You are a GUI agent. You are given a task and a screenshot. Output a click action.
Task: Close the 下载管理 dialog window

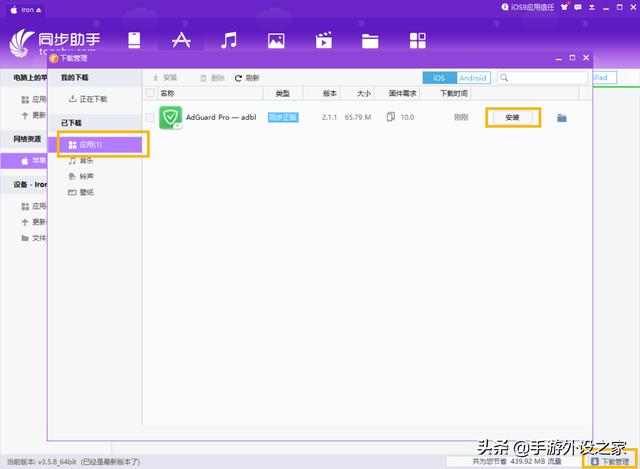(586, 58)
